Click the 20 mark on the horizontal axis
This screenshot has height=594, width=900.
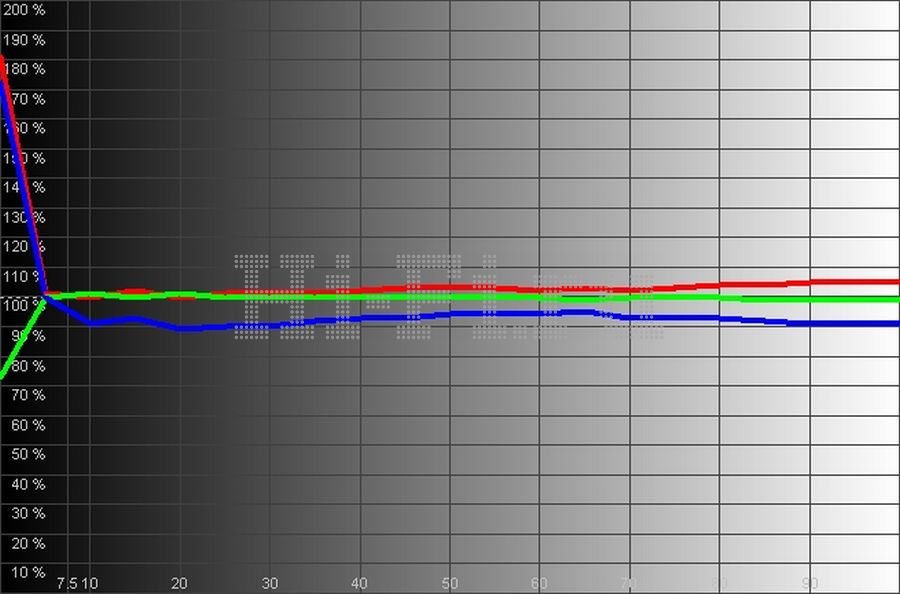tap(180, 583)
